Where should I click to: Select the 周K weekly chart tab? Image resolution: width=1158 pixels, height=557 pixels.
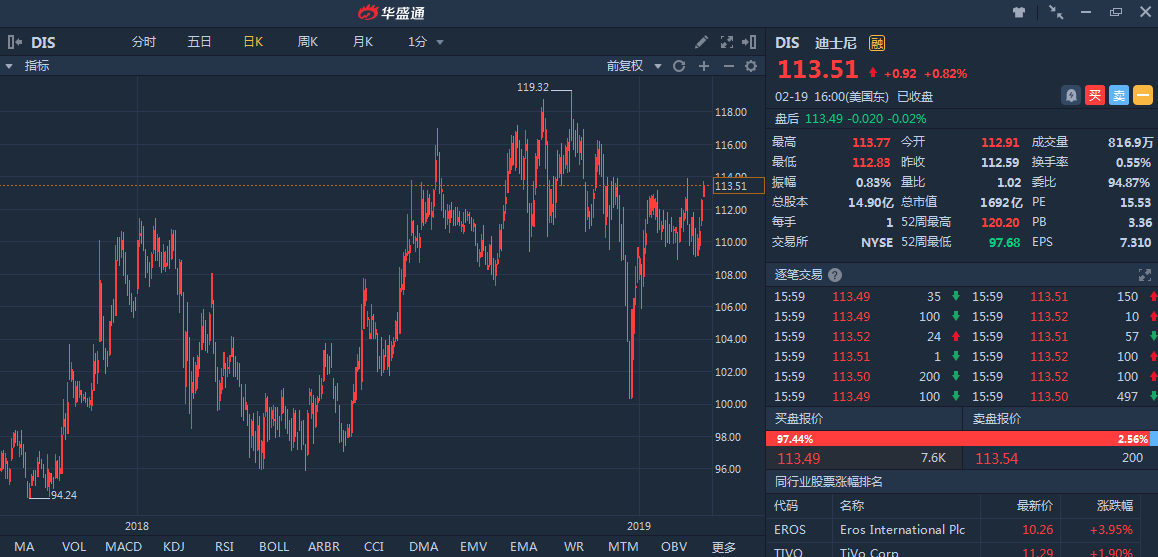pos(307,42)
